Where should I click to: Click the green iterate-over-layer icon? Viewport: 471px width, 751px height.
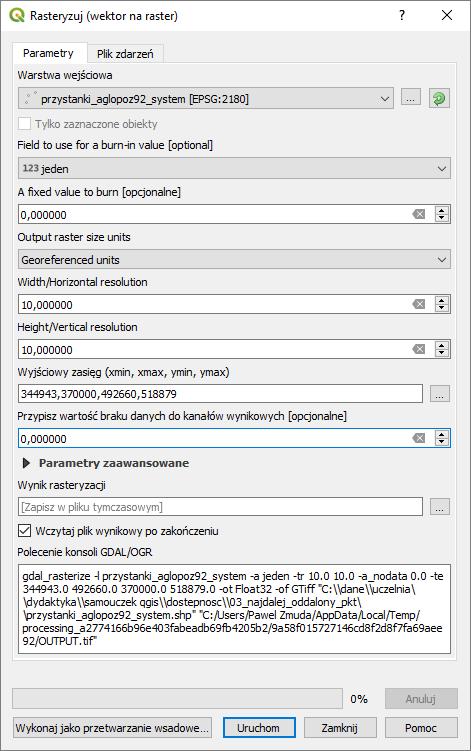pos(439,99)
